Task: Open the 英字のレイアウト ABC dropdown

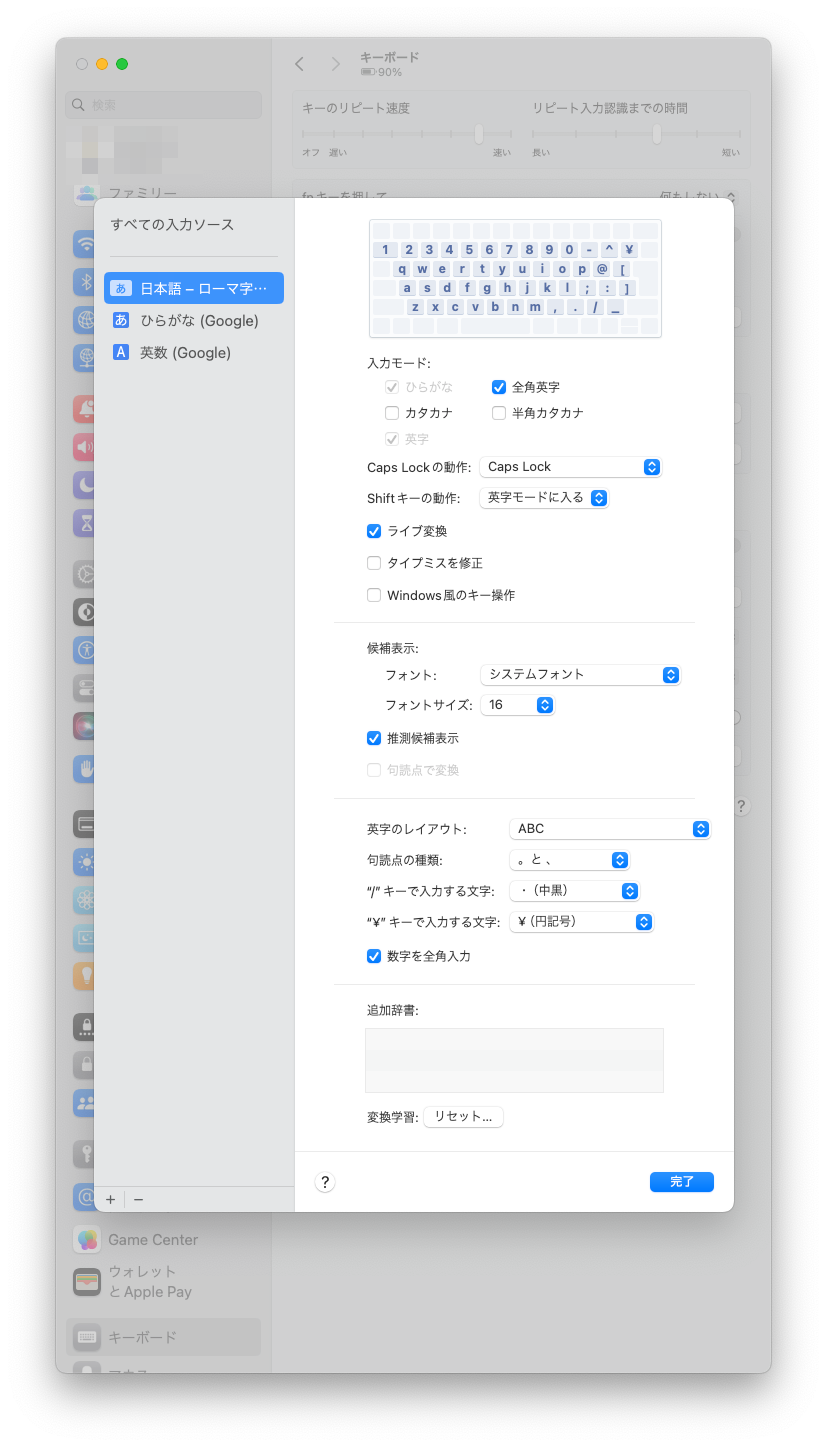Action: pos(609,829)
